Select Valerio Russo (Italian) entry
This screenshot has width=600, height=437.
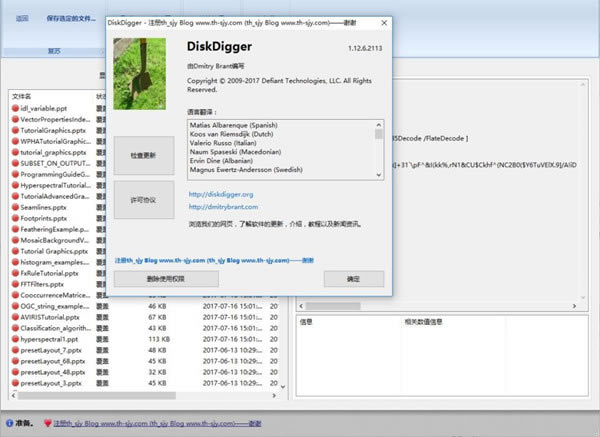coord(223,143)
